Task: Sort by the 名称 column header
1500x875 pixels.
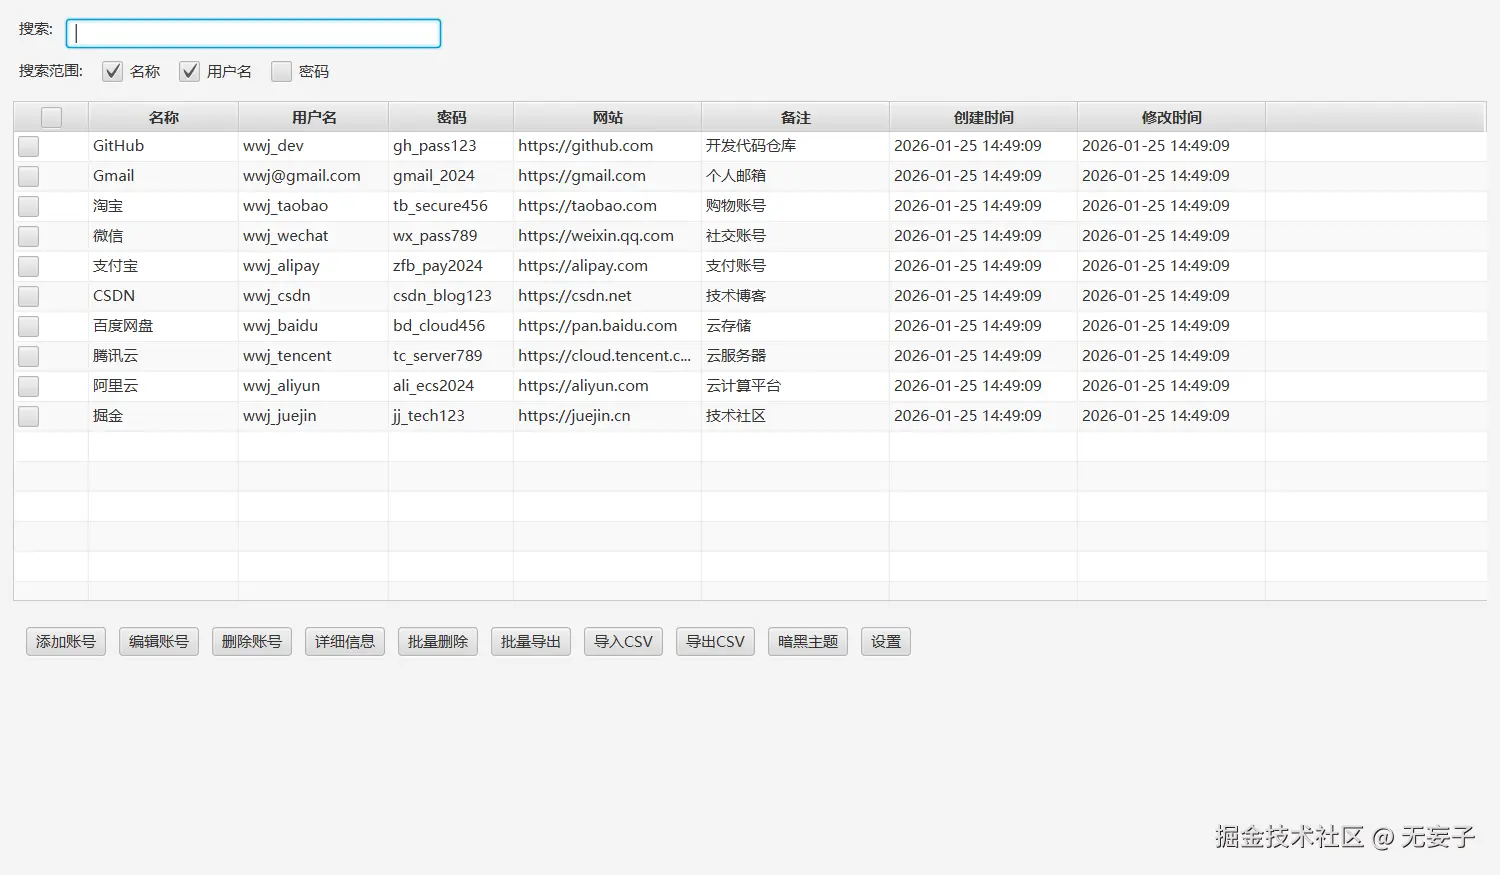Action: click(164, 117)
